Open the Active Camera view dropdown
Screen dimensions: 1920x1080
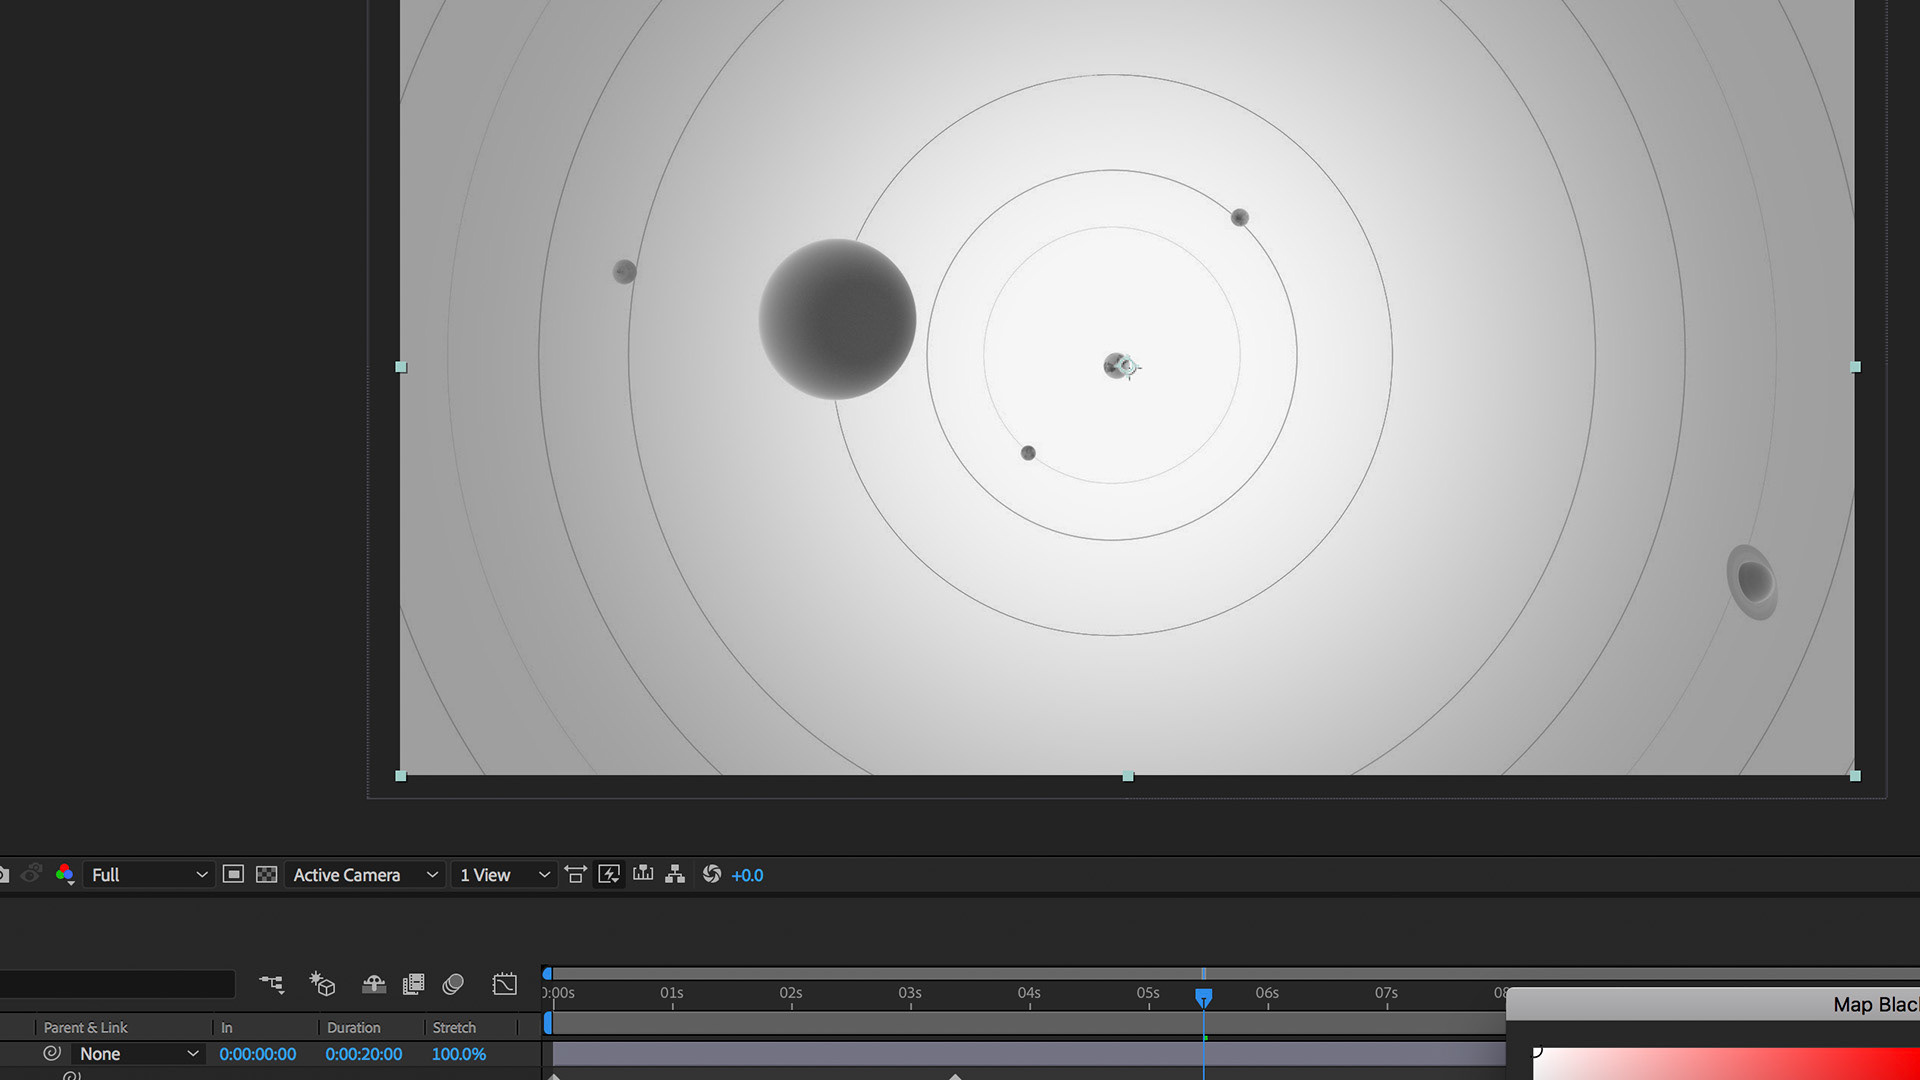(x=364, y=874)
